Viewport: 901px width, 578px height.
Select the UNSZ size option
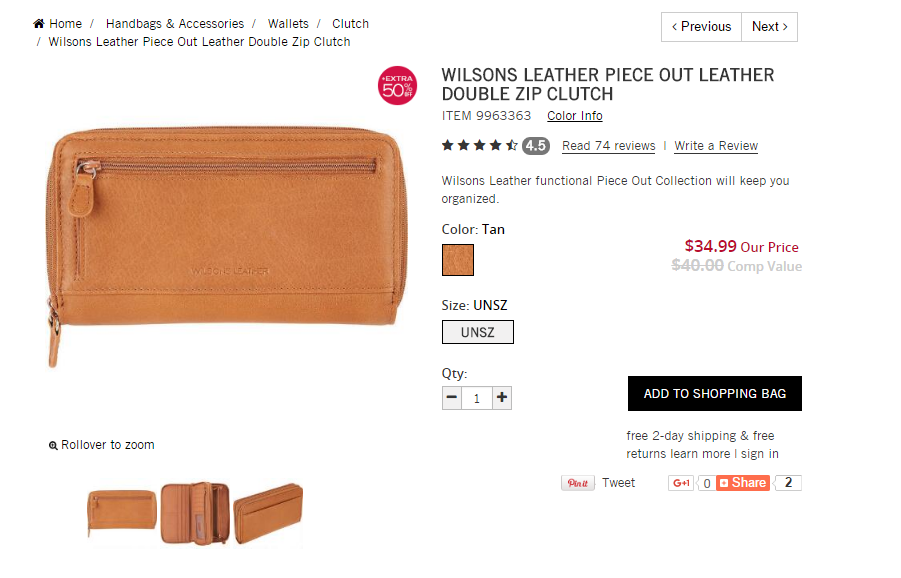point(478,332)
